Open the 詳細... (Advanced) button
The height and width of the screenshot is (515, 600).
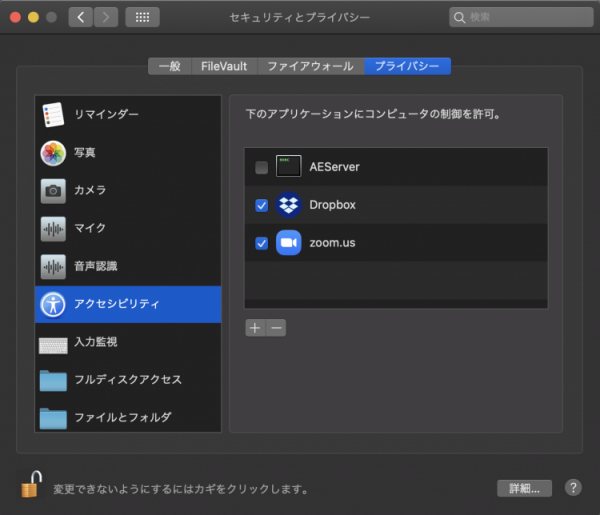(x=524, y=489)
